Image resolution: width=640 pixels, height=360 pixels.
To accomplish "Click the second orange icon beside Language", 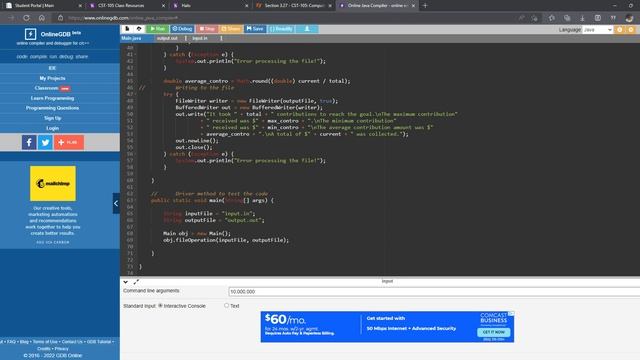I will (x=631, y=30).
